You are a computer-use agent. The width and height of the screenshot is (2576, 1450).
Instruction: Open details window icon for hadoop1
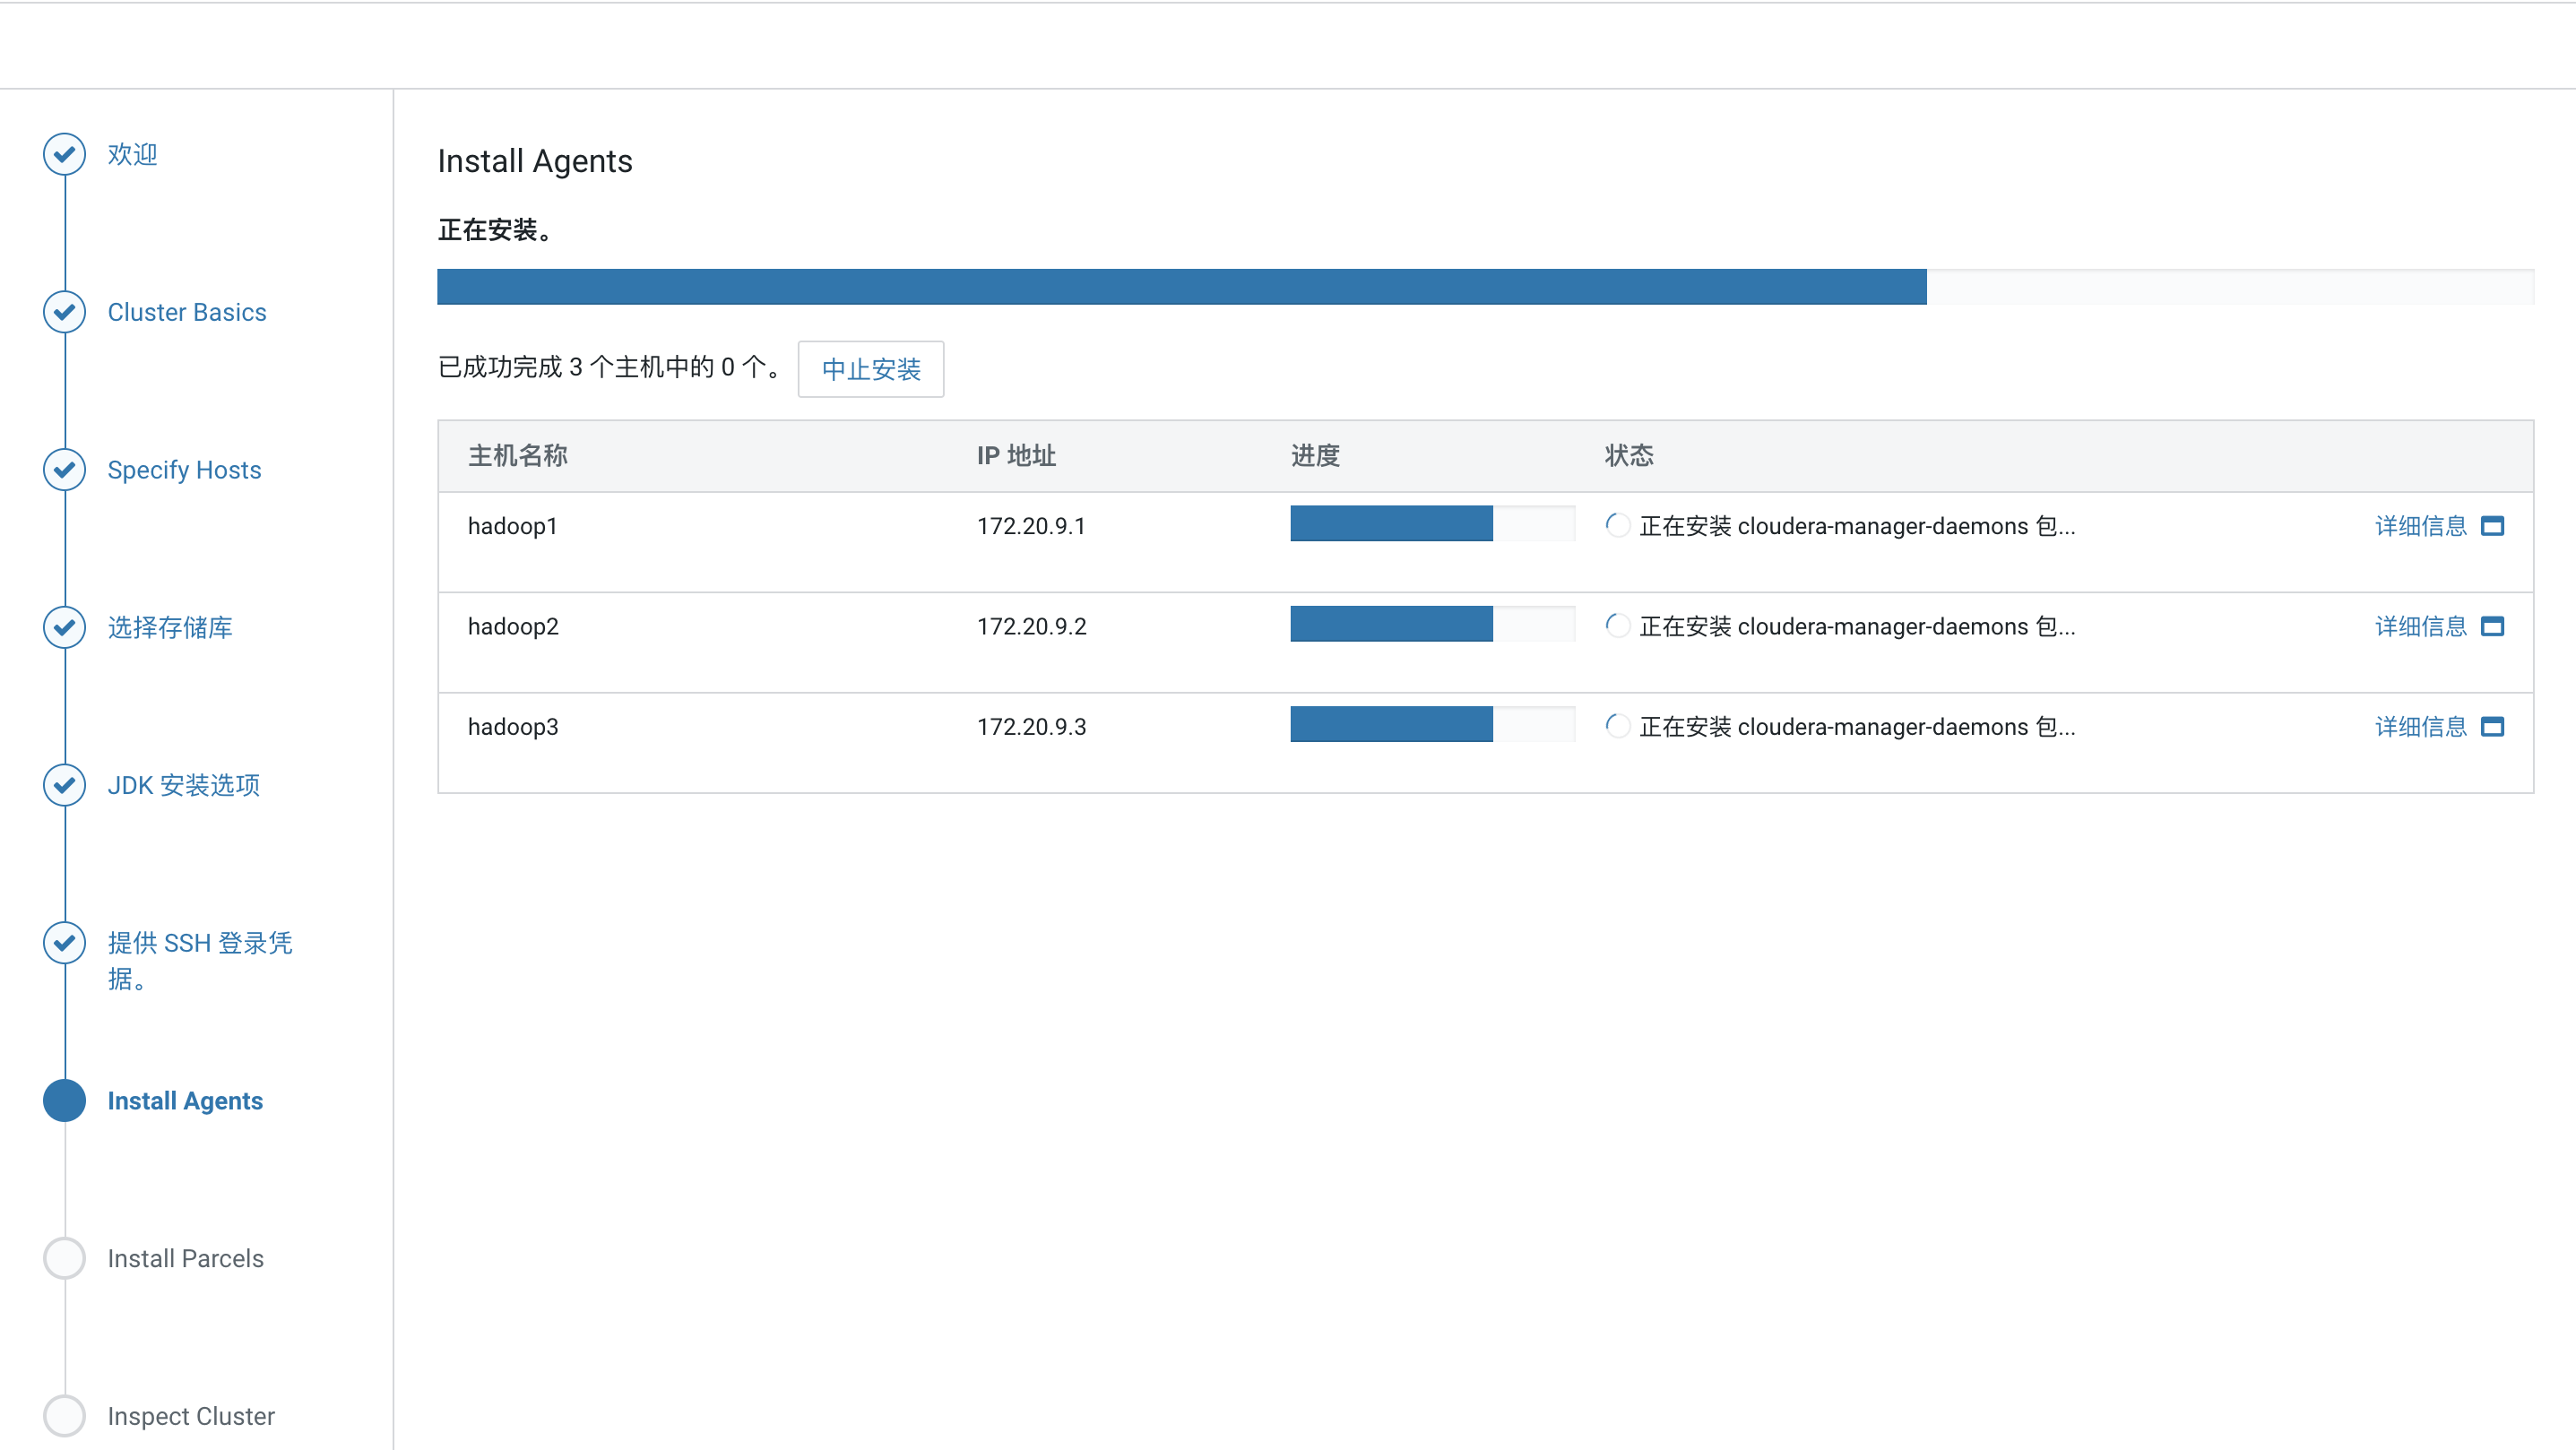(2492, 526)
